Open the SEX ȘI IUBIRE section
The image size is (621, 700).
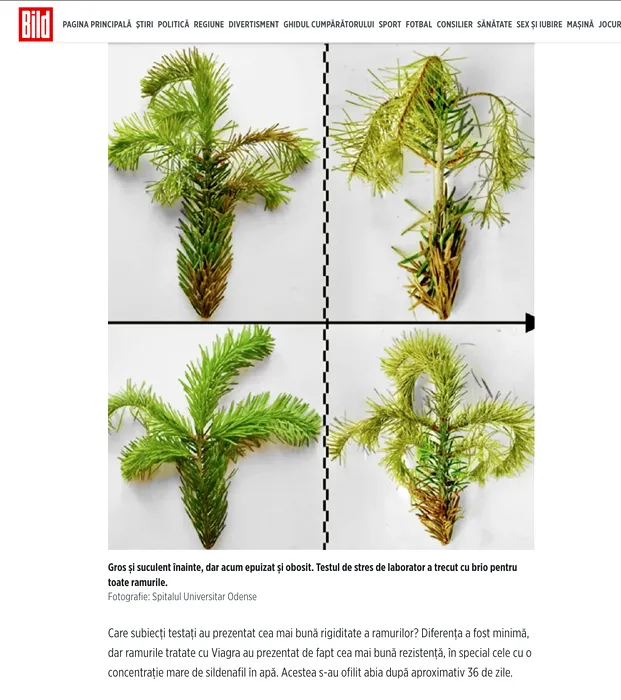coord(539,25)
